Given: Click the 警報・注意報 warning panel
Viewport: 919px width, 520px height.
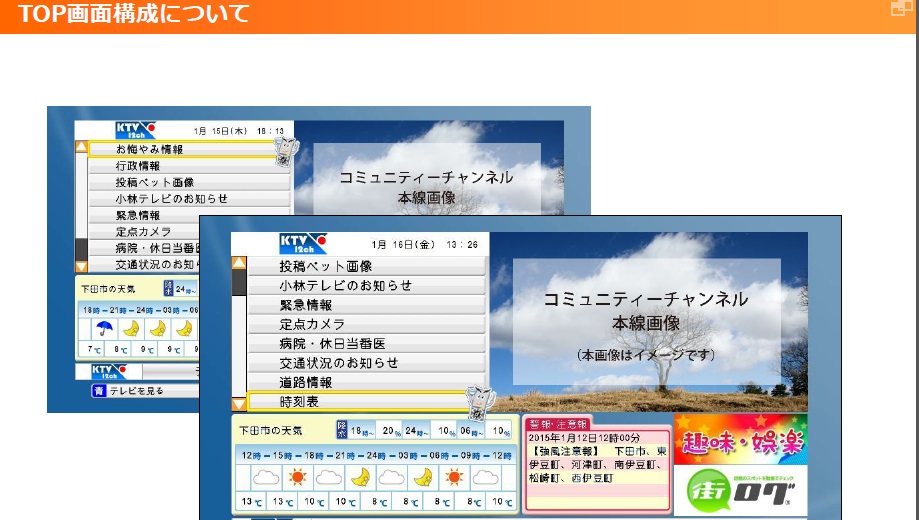Looking at the screenshot, I should tap(596, 465).
